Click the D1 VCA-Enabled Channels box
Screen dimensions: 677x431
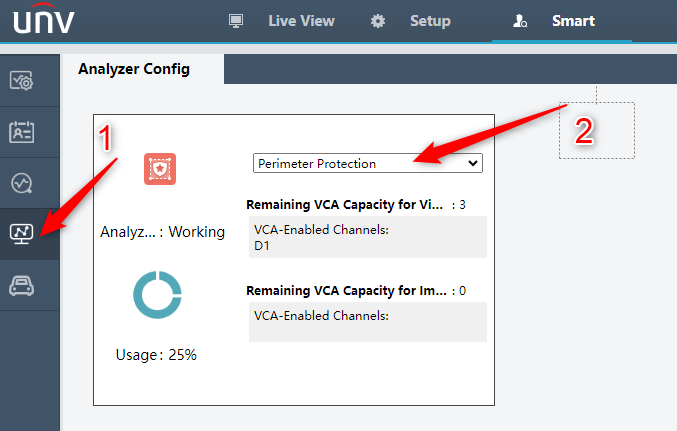pyautogui.click(x=368, y=237)
